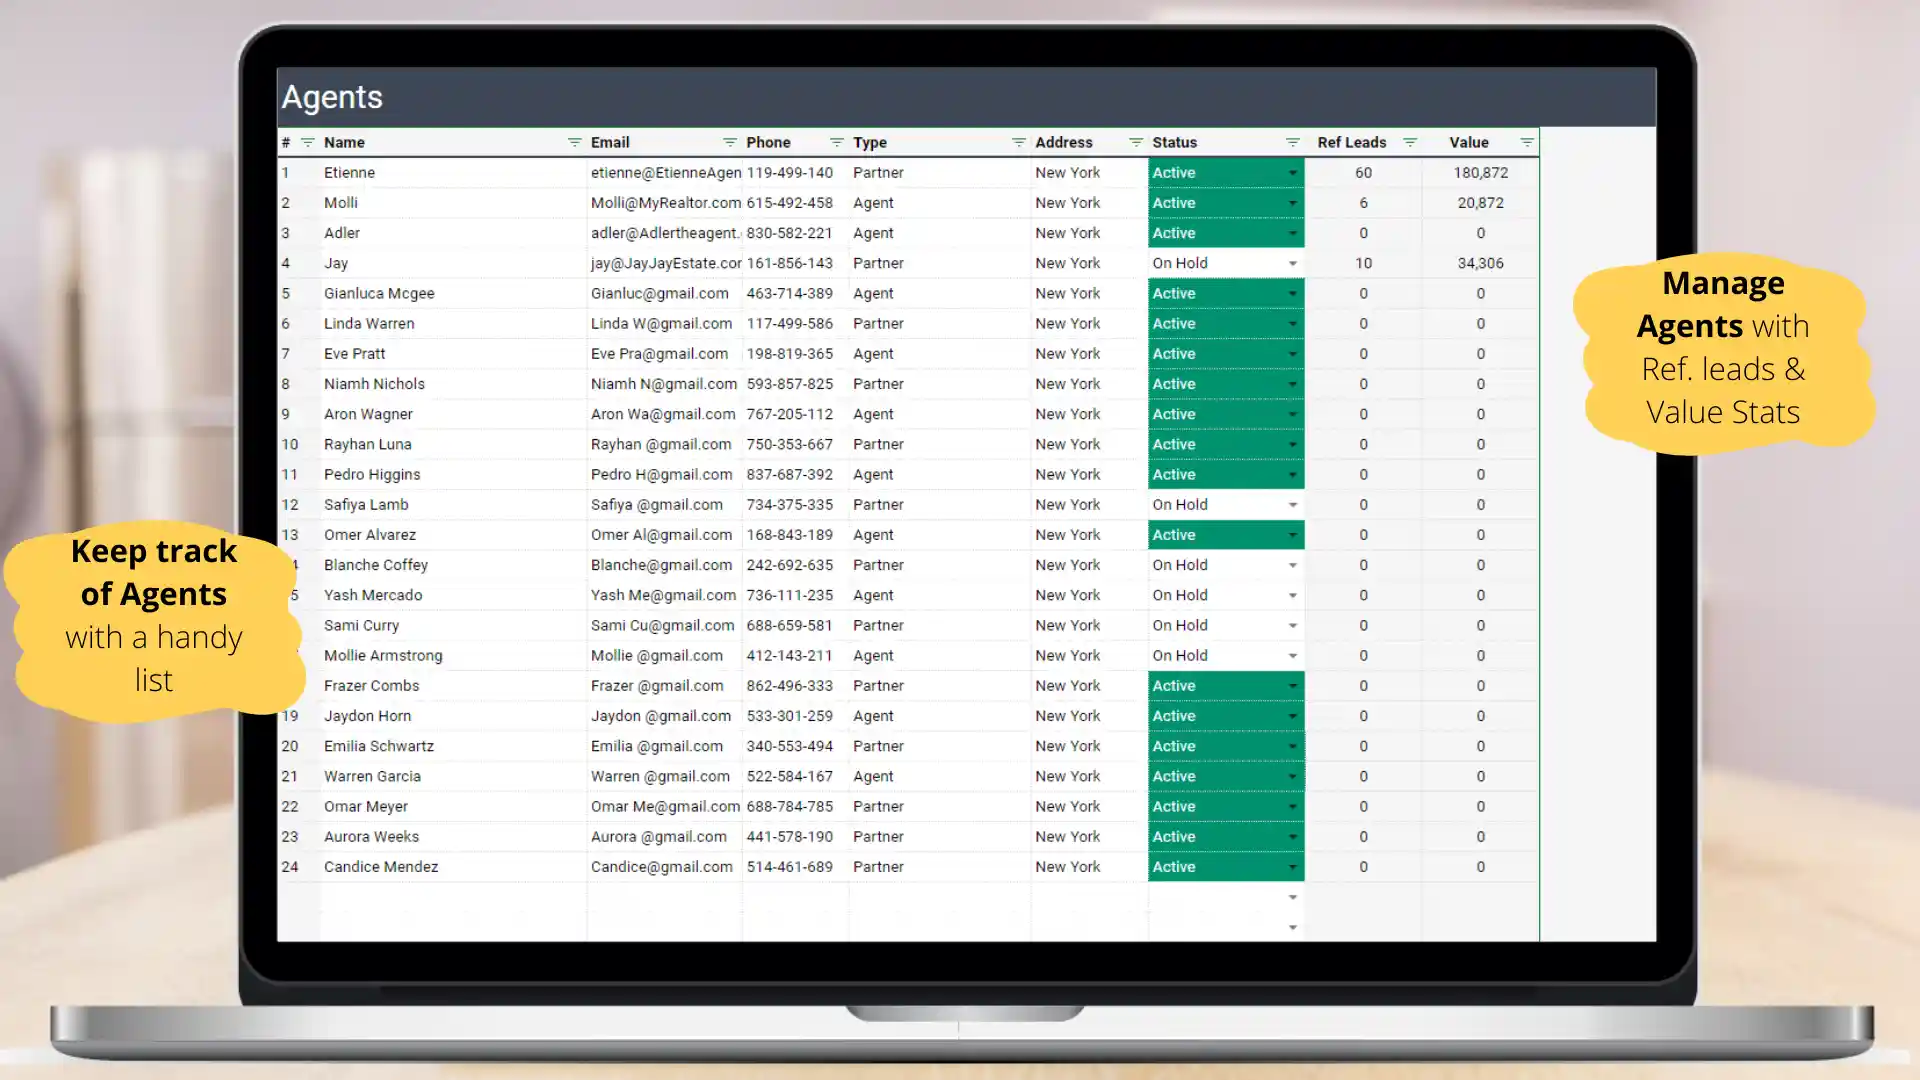Select Ref Leads value 10 for Jay
The image size is (1920, 1080).
pyautogui.click(x=1363, y=264)
